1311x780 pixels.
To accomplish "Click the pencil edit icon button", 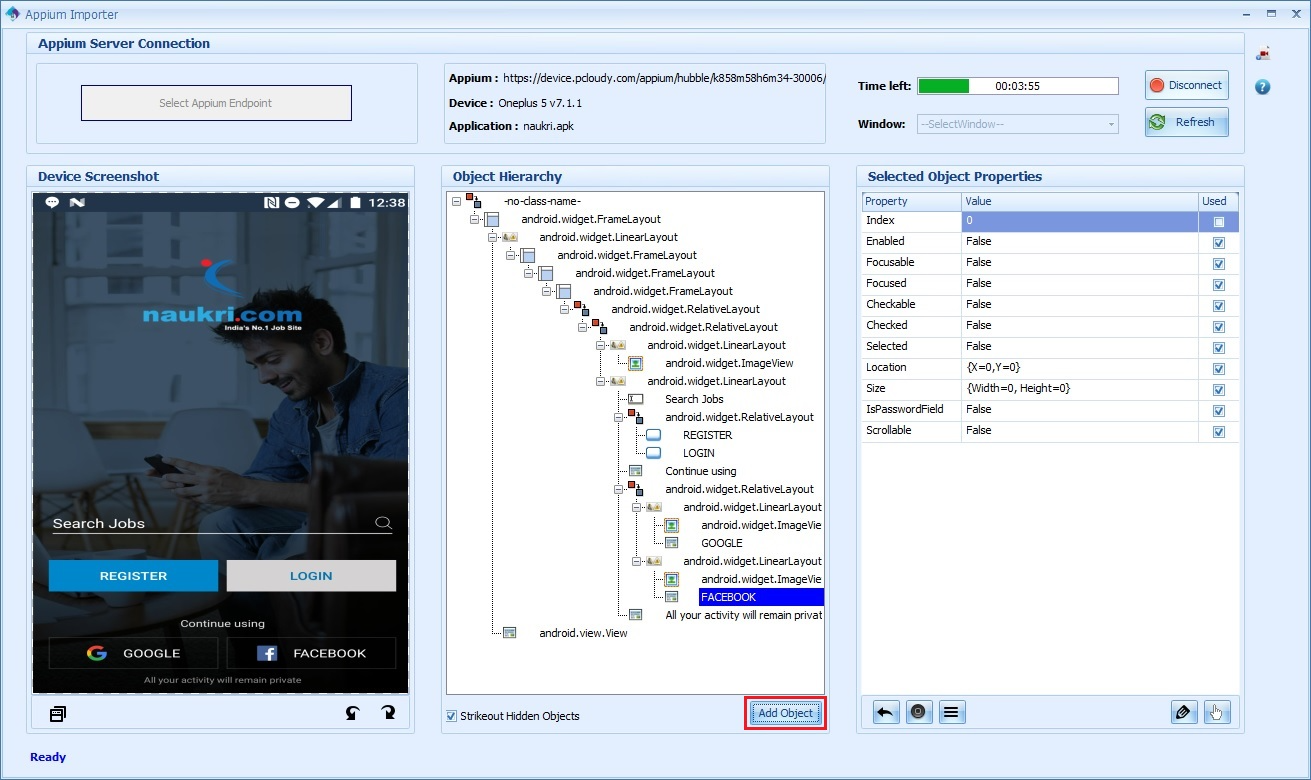I will [x=1183, y=712].
